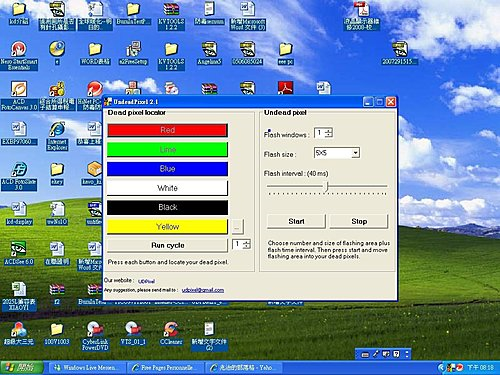Increase the Flash windows number
Screen dimensions: 500x375
coord(329,130)
